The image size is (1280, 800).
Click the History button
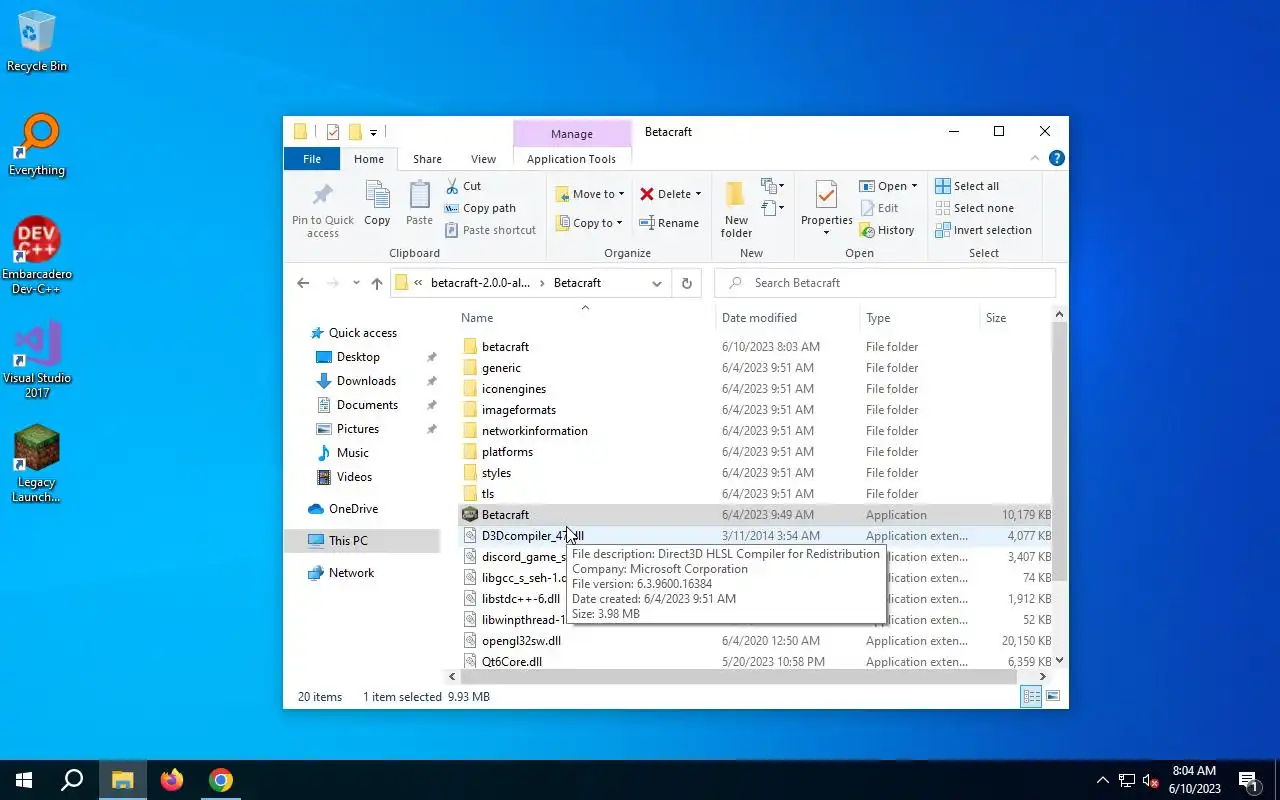887,230
